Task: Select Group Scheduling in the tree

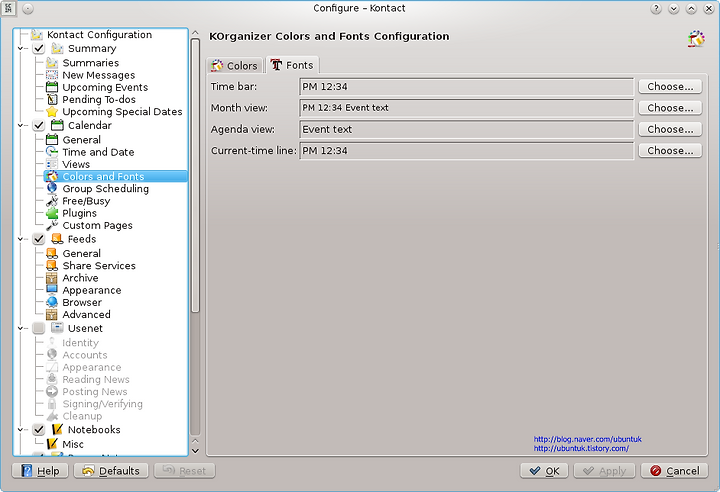Action: click(x=106, y=188)
